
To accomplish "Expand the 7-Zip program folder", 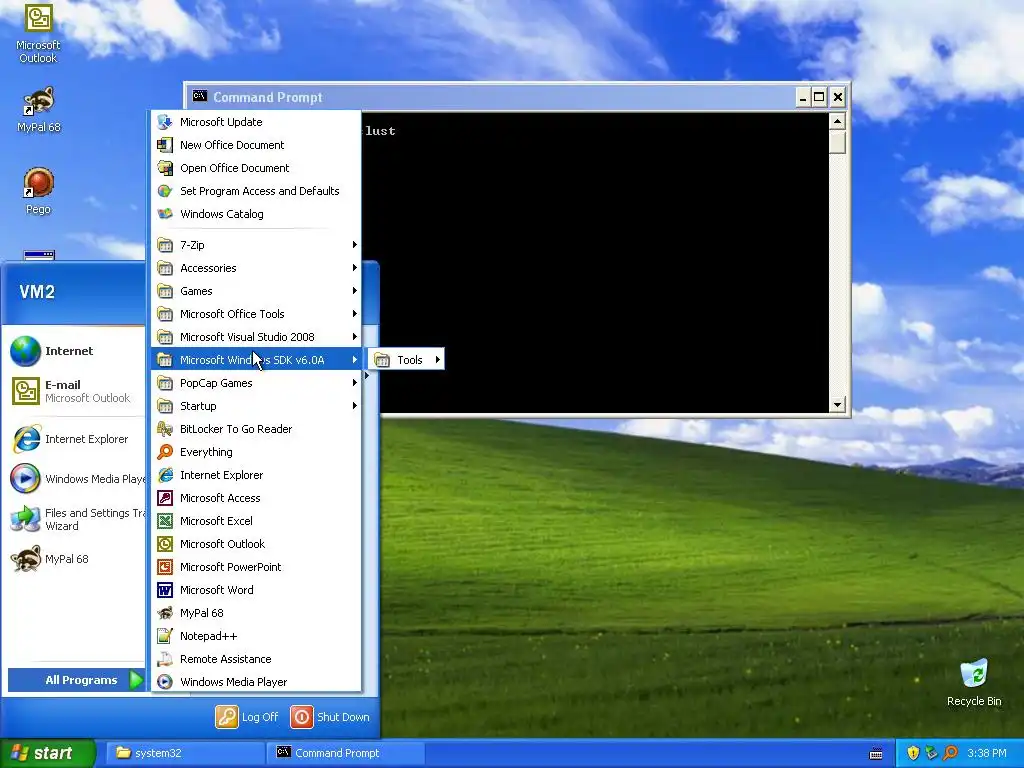I will [x=257, y=245].
